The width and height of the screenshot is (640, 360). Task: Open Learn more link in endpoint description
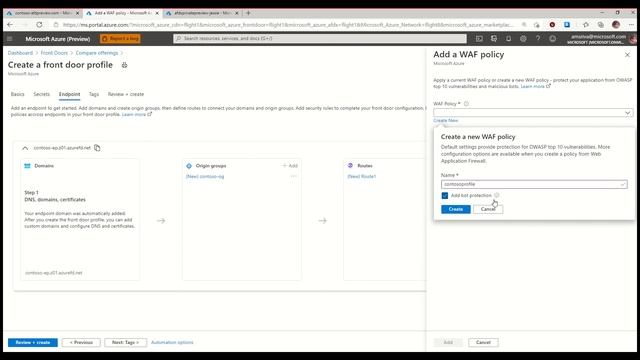pyautogui.click(x=137, y=115)
